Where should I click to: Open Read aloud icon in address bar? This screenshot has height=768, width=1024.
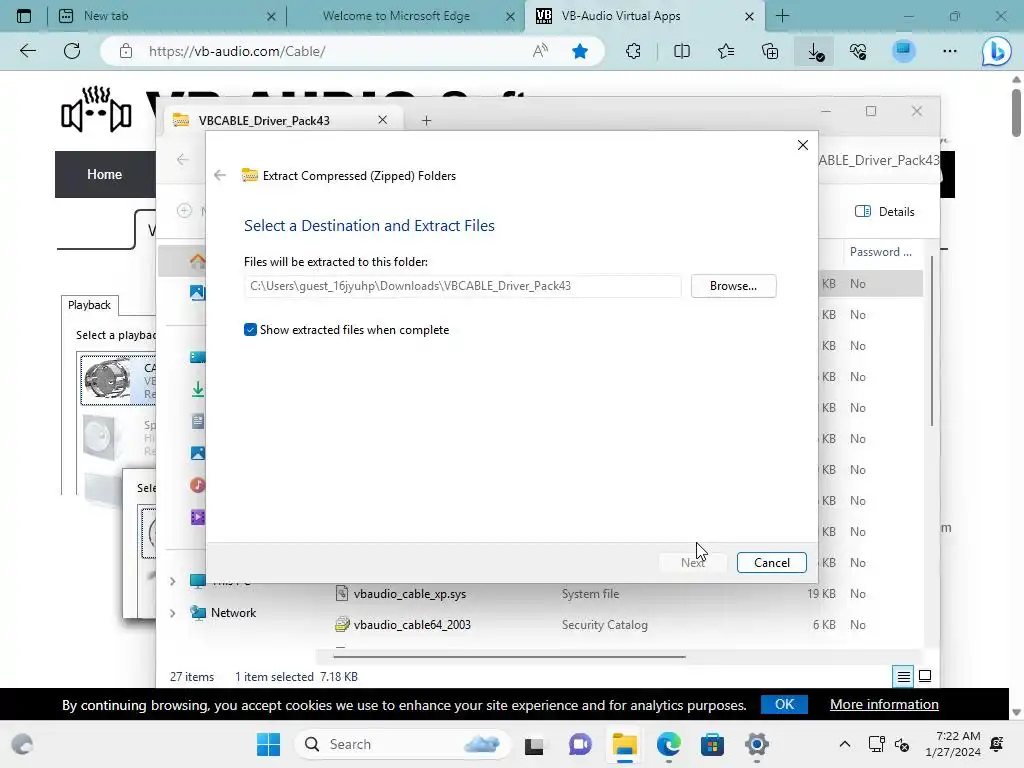pos(540,51)
